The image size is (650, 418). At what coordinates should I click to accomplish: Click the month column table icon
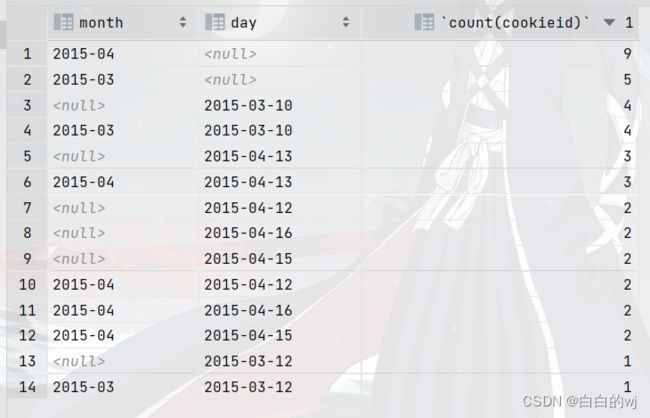[63, 22]
